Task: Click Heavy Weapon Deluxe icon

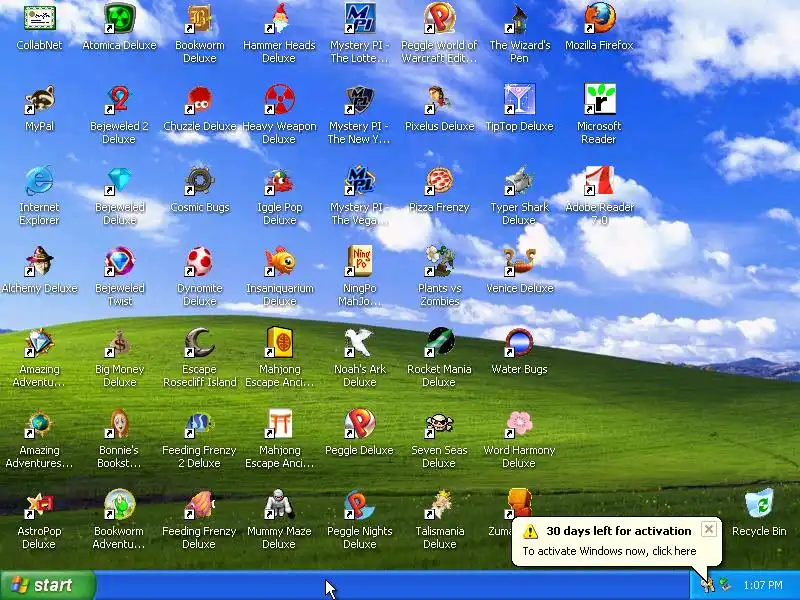Action: coord(279,99)
